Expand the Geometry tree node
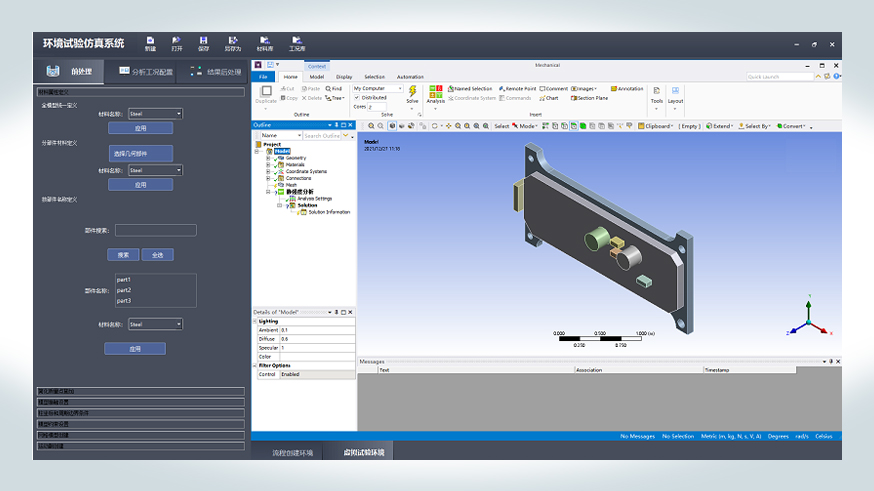The height and width of the screenshot is (491, 874). pyautogui.click(x=268, y=158)
